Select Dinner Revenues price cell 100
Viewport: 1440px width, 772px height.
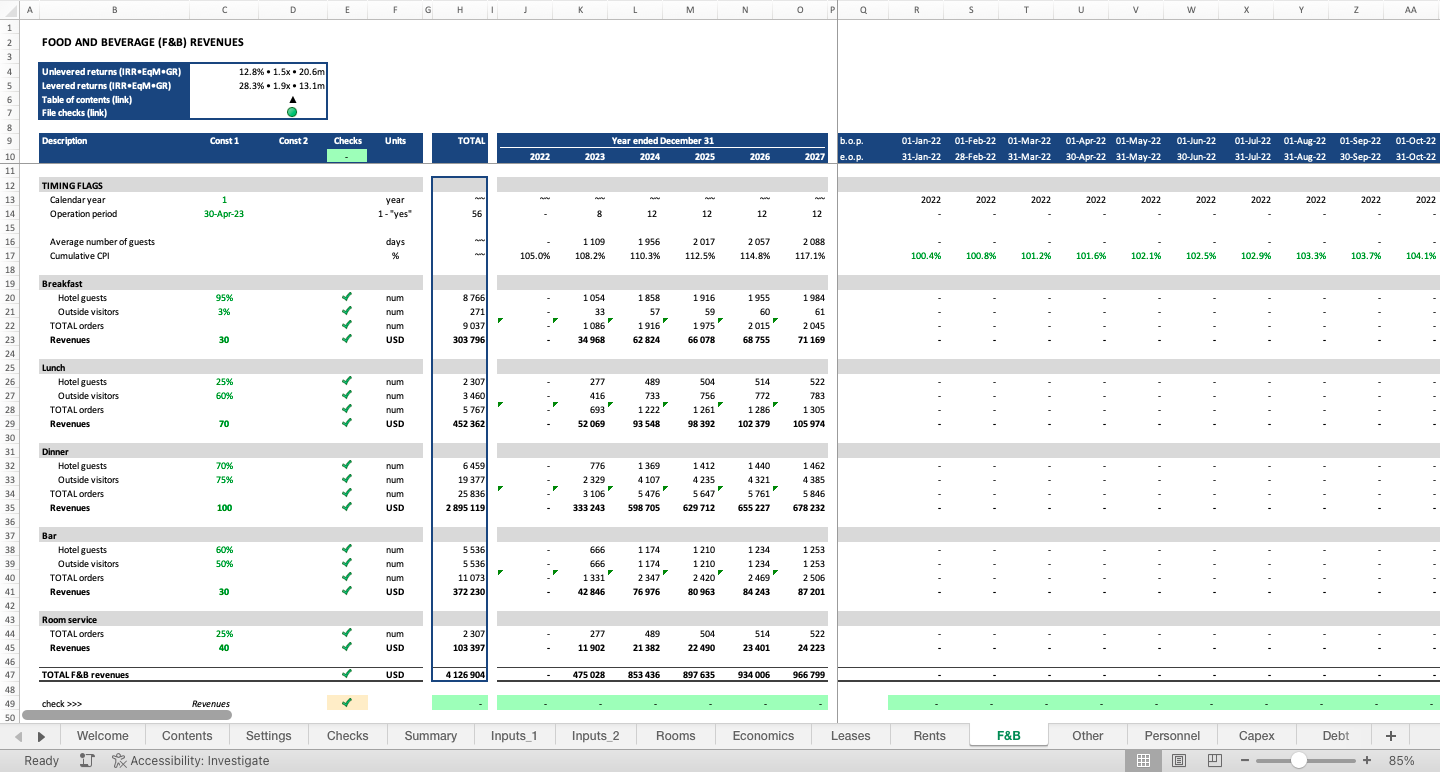coord(224,508)
